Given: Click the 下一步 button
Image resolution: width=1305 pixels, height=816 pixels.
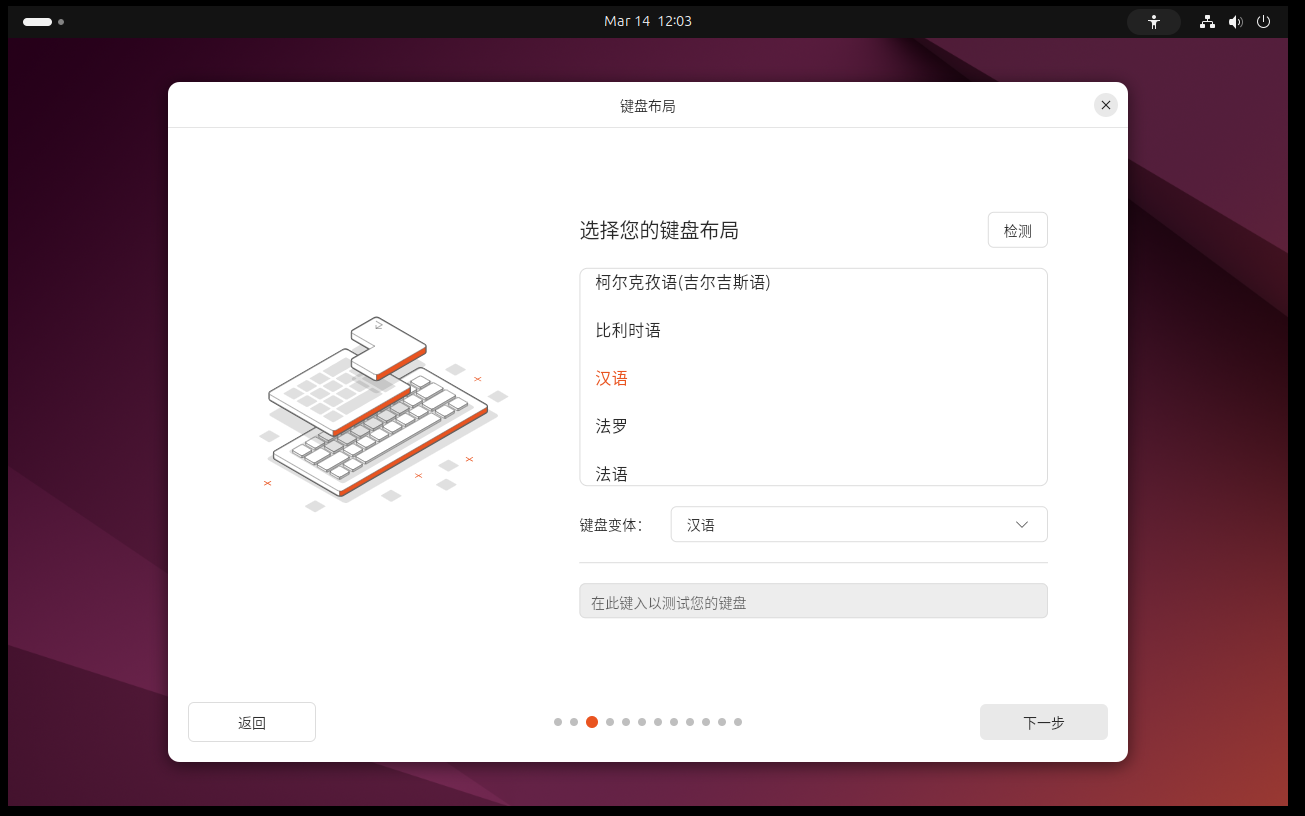Looking at the screenshot, I should [x=1043, y=723].
